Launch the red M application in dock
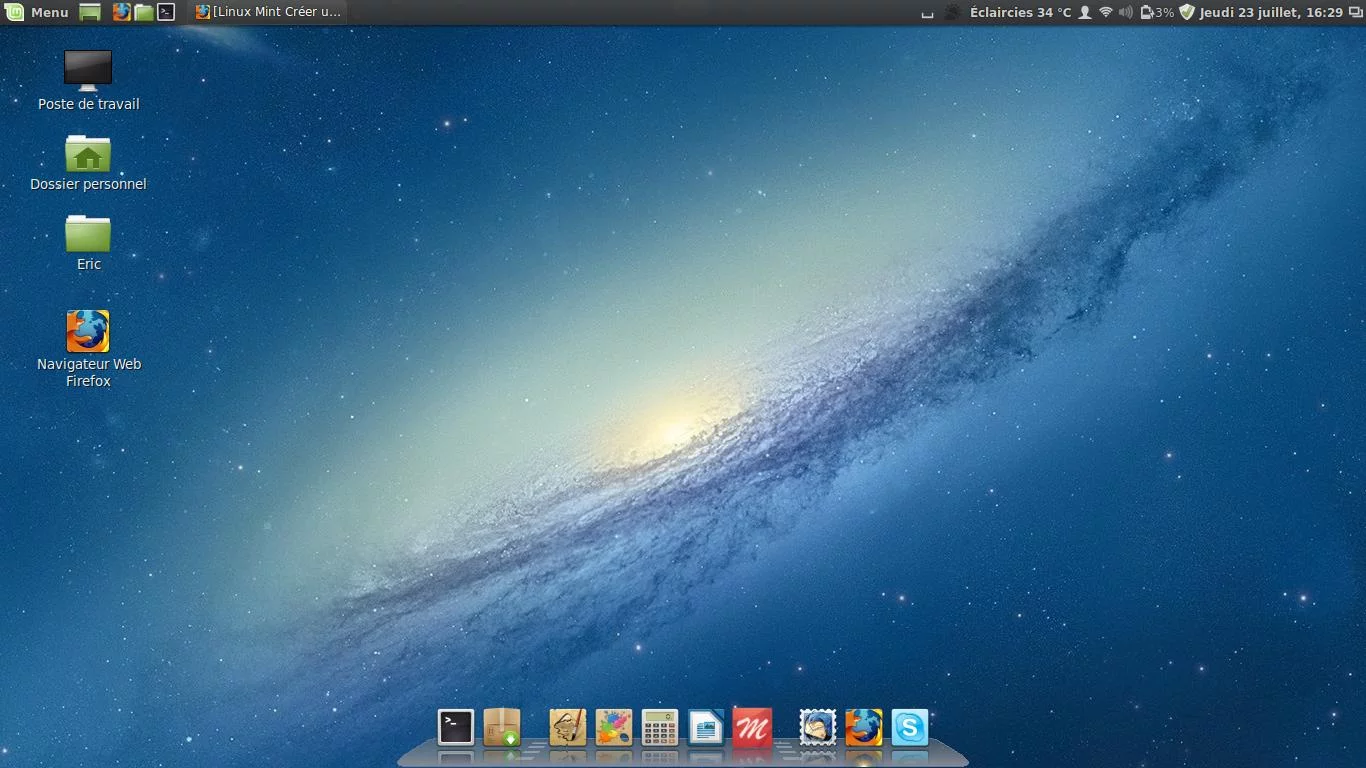 click(x=752, y=727)
